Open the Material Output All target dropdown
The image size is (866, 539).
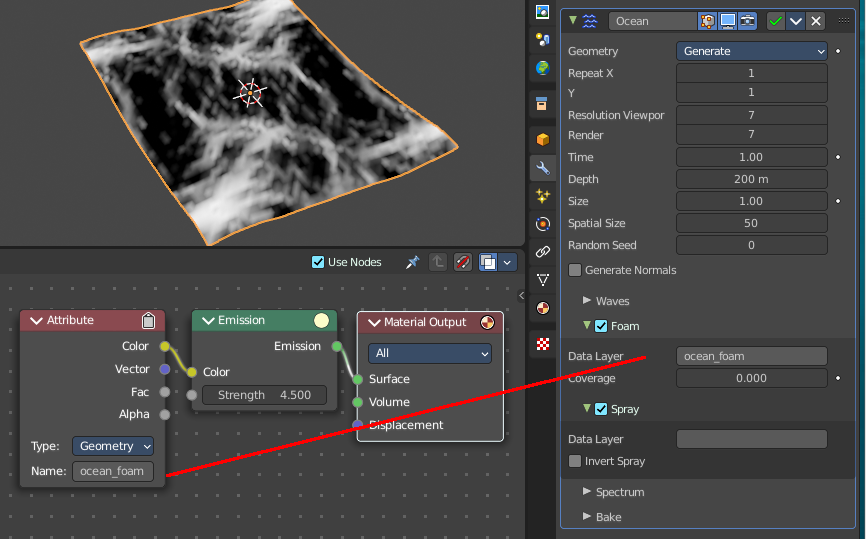430,353
